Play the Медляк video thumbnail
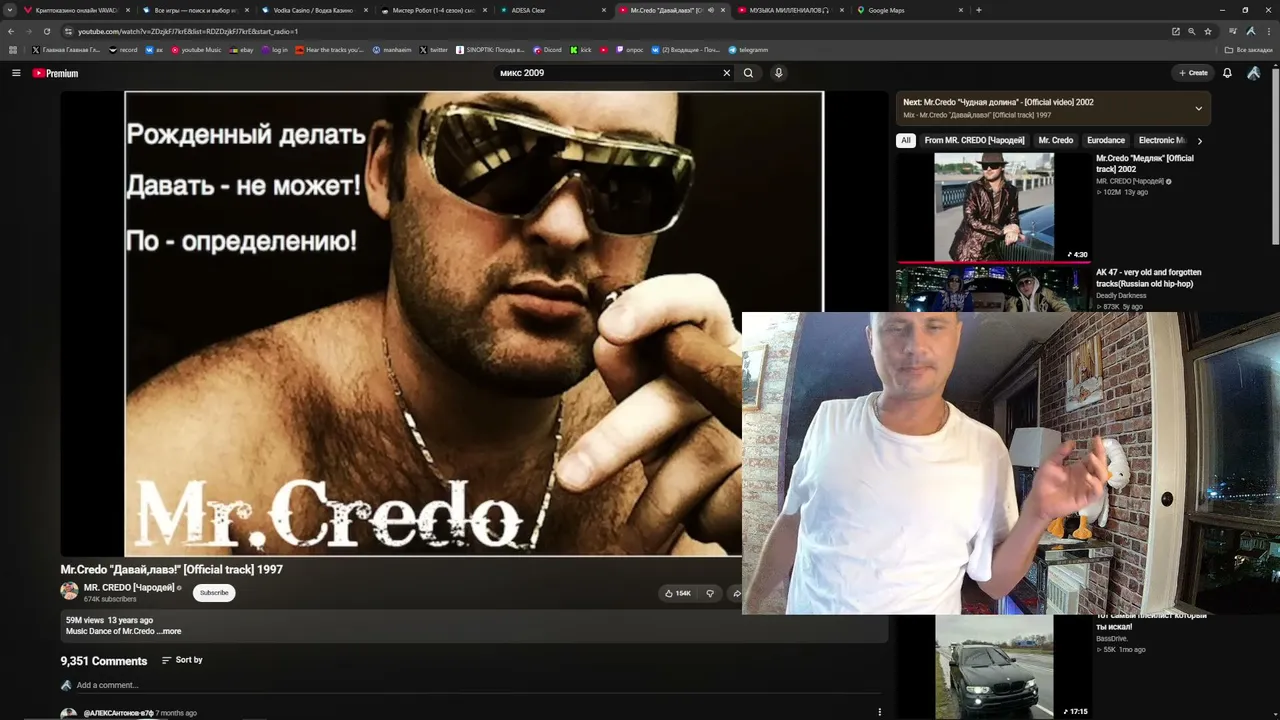Image resolution: width=1280 pixels, height=720 pixels. [x=993, y=207]
